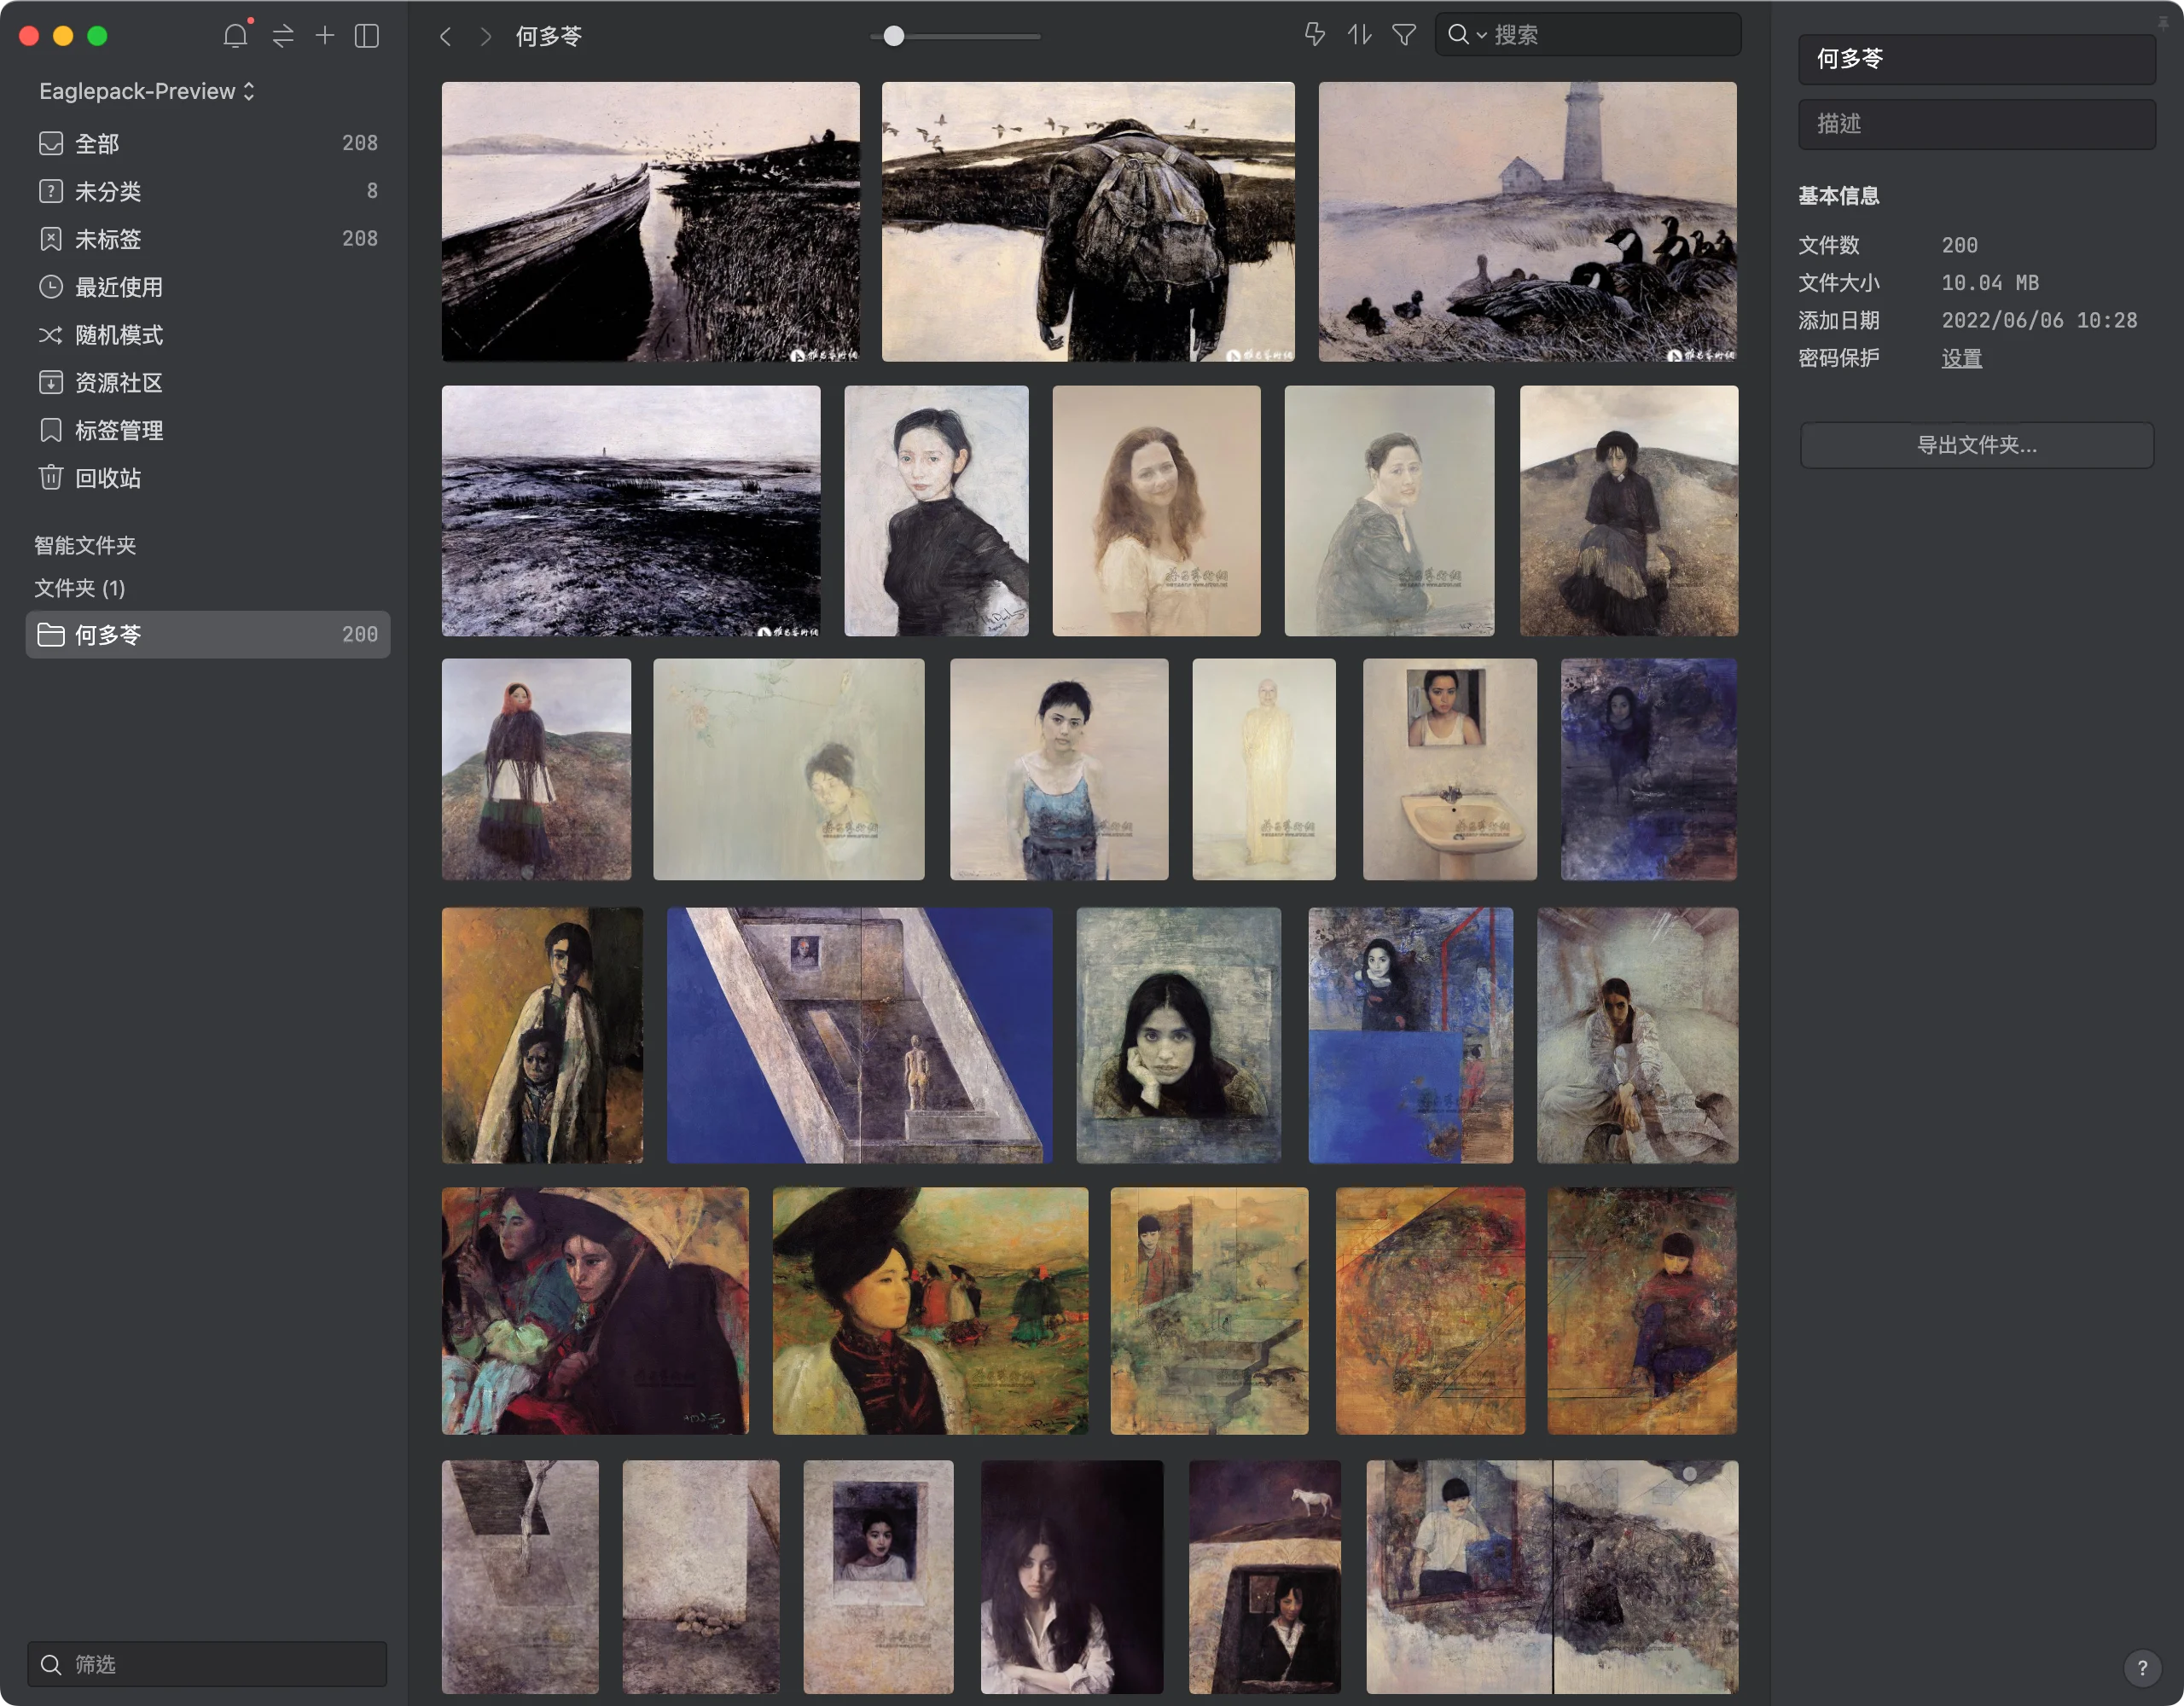
Task: Open 随机模式 in the sidebar
Action: [x=208, y=335]
